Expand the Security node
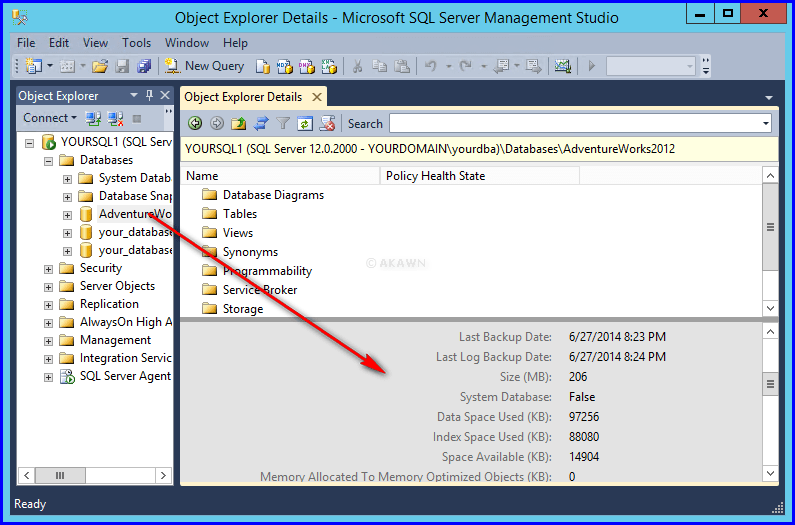The width and height of the screenshot is (795, 525). click(48, 269)
